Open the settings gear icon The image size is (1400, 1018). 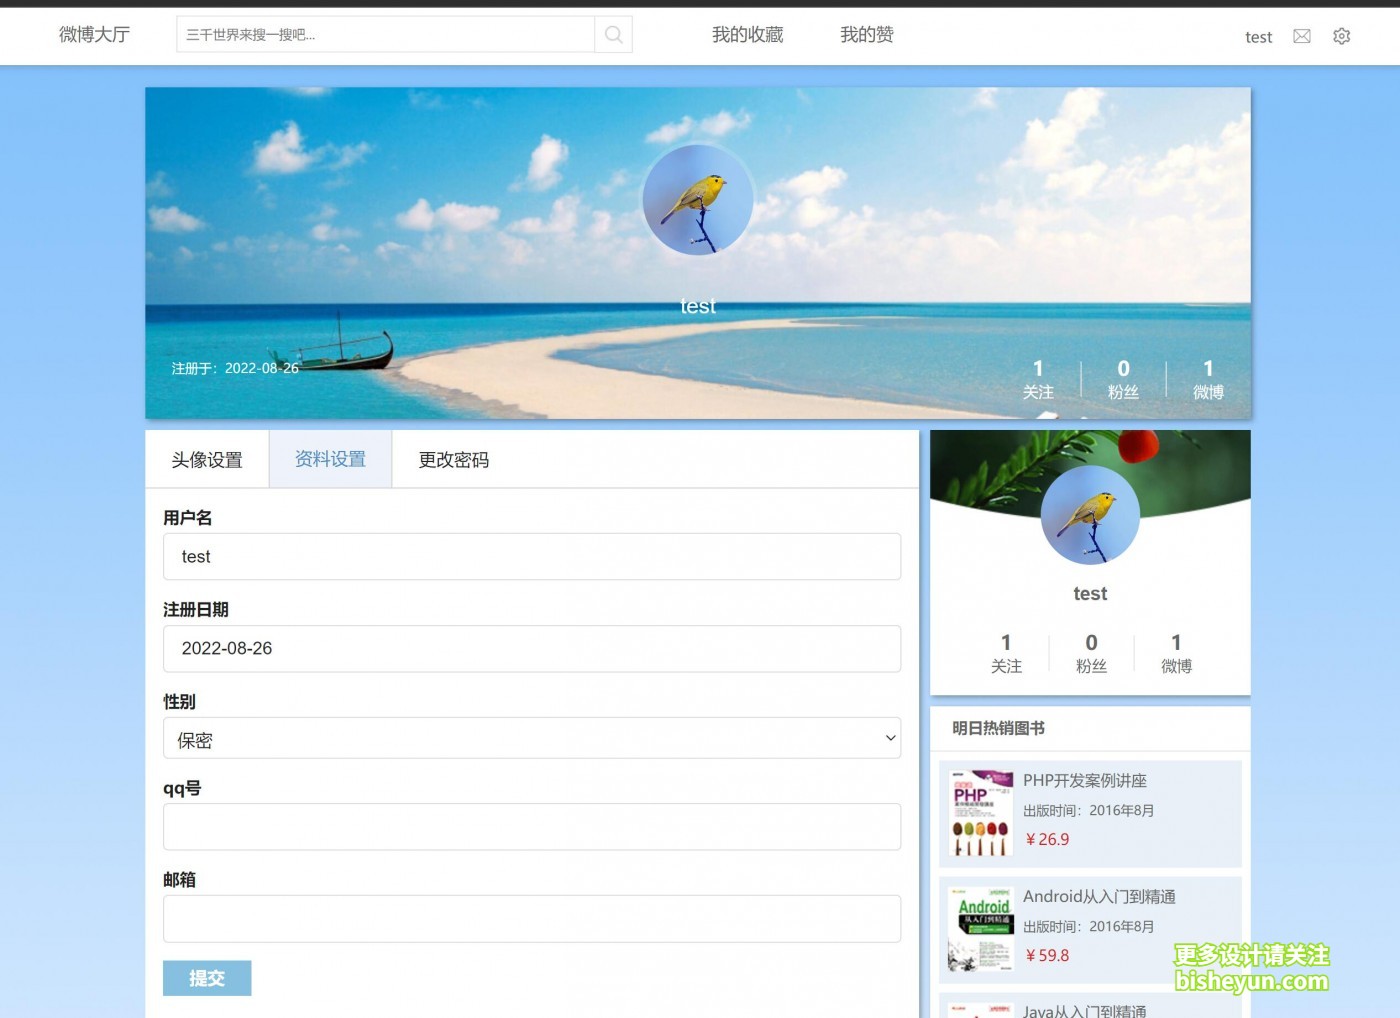tap(1342, 36)
